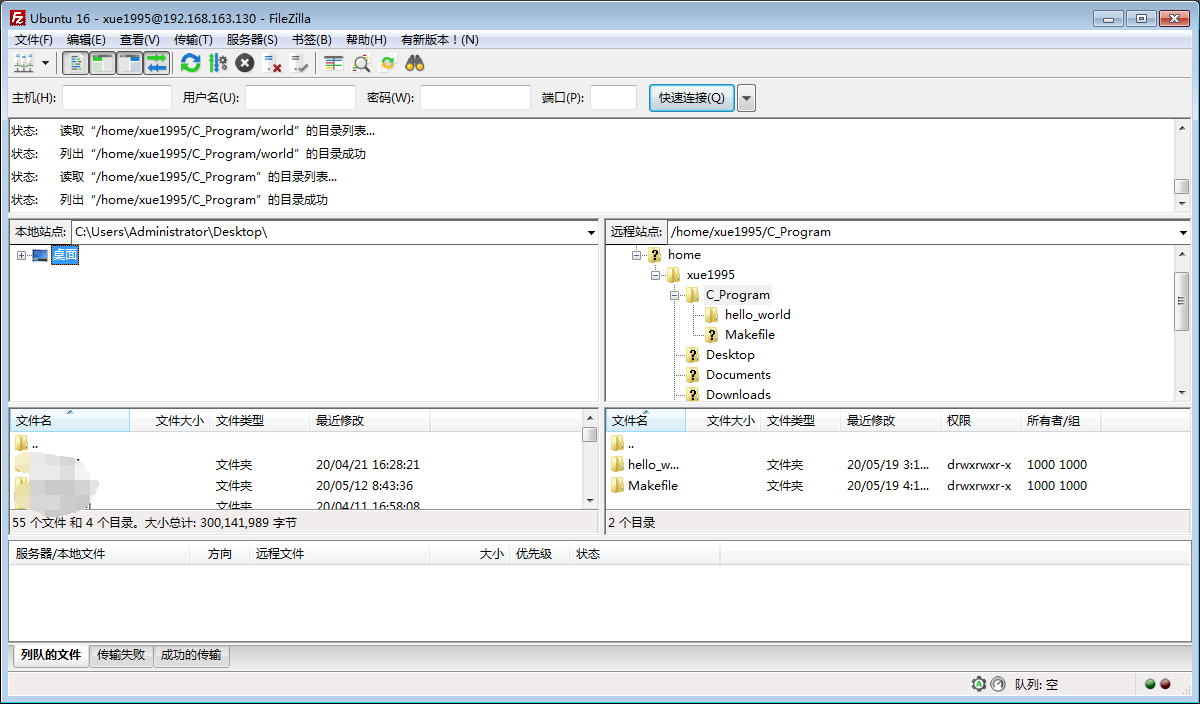Open local site path dropdown

click(591, 232)
